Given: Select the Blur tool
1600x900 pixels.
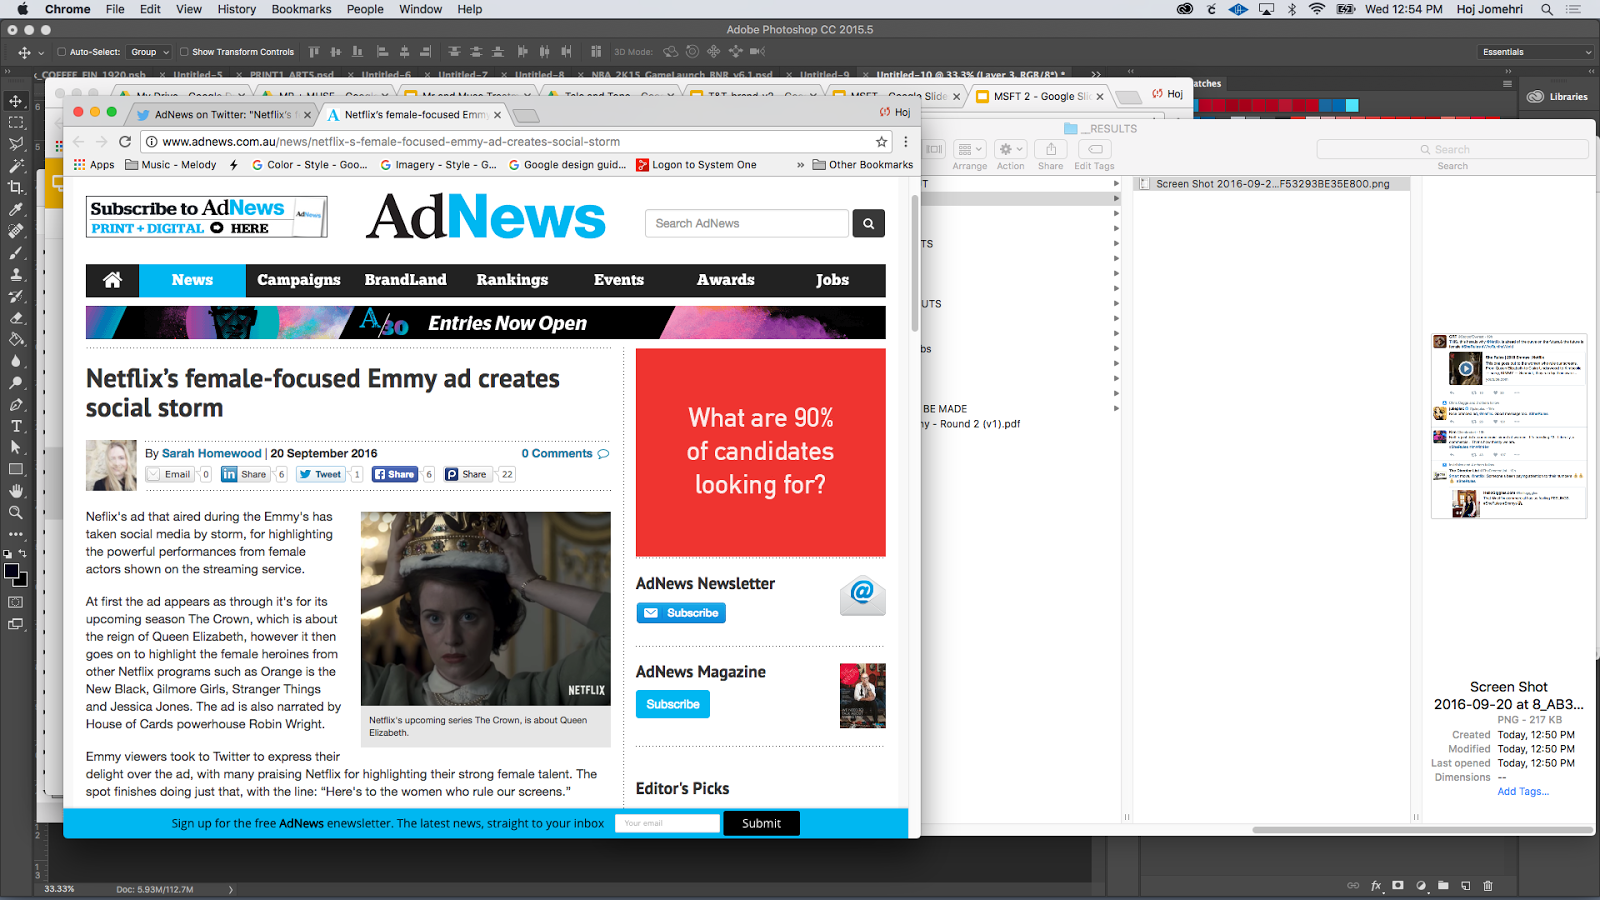Looking at the screenshot, I should click(16, 361).
